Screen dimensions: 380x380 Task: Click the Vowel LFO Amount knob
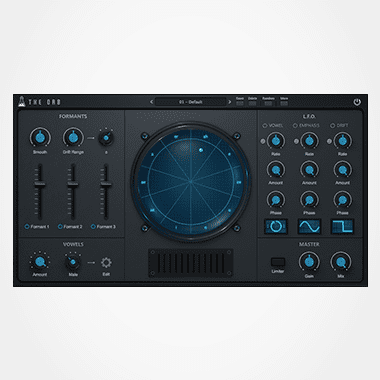[276, 170]
